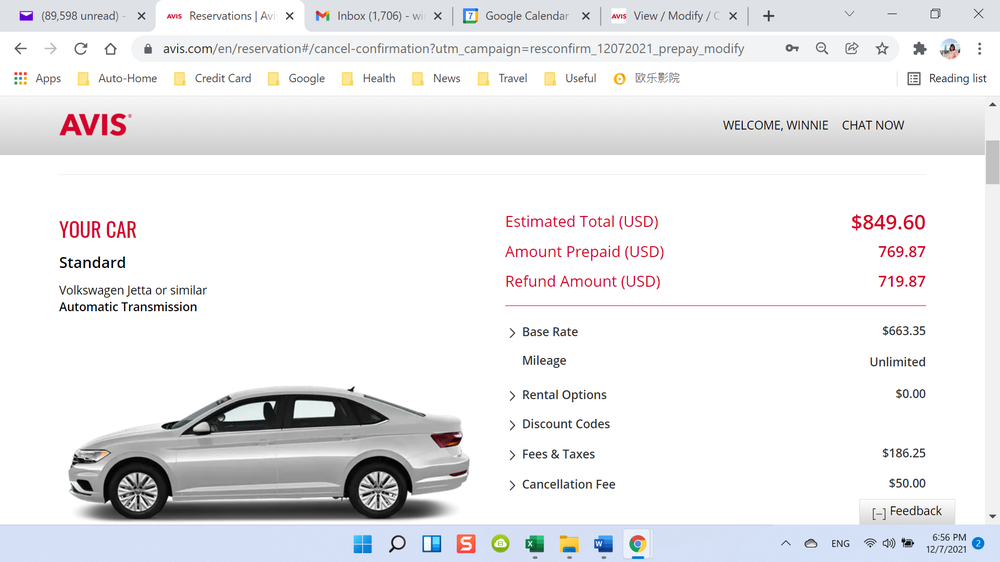Open the Health bookmark folder

(x=369, y=78)
